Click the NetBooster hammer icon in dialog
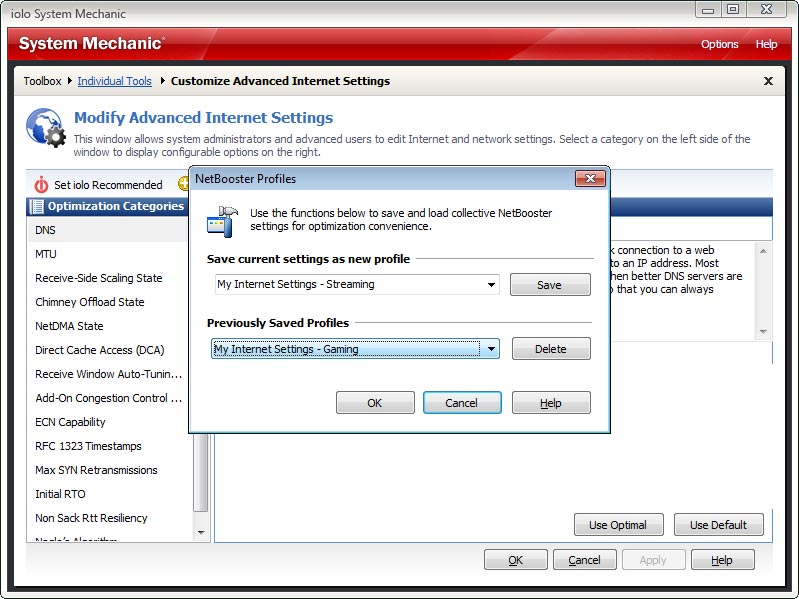799x599 pixels. click(x=223, y=222)
